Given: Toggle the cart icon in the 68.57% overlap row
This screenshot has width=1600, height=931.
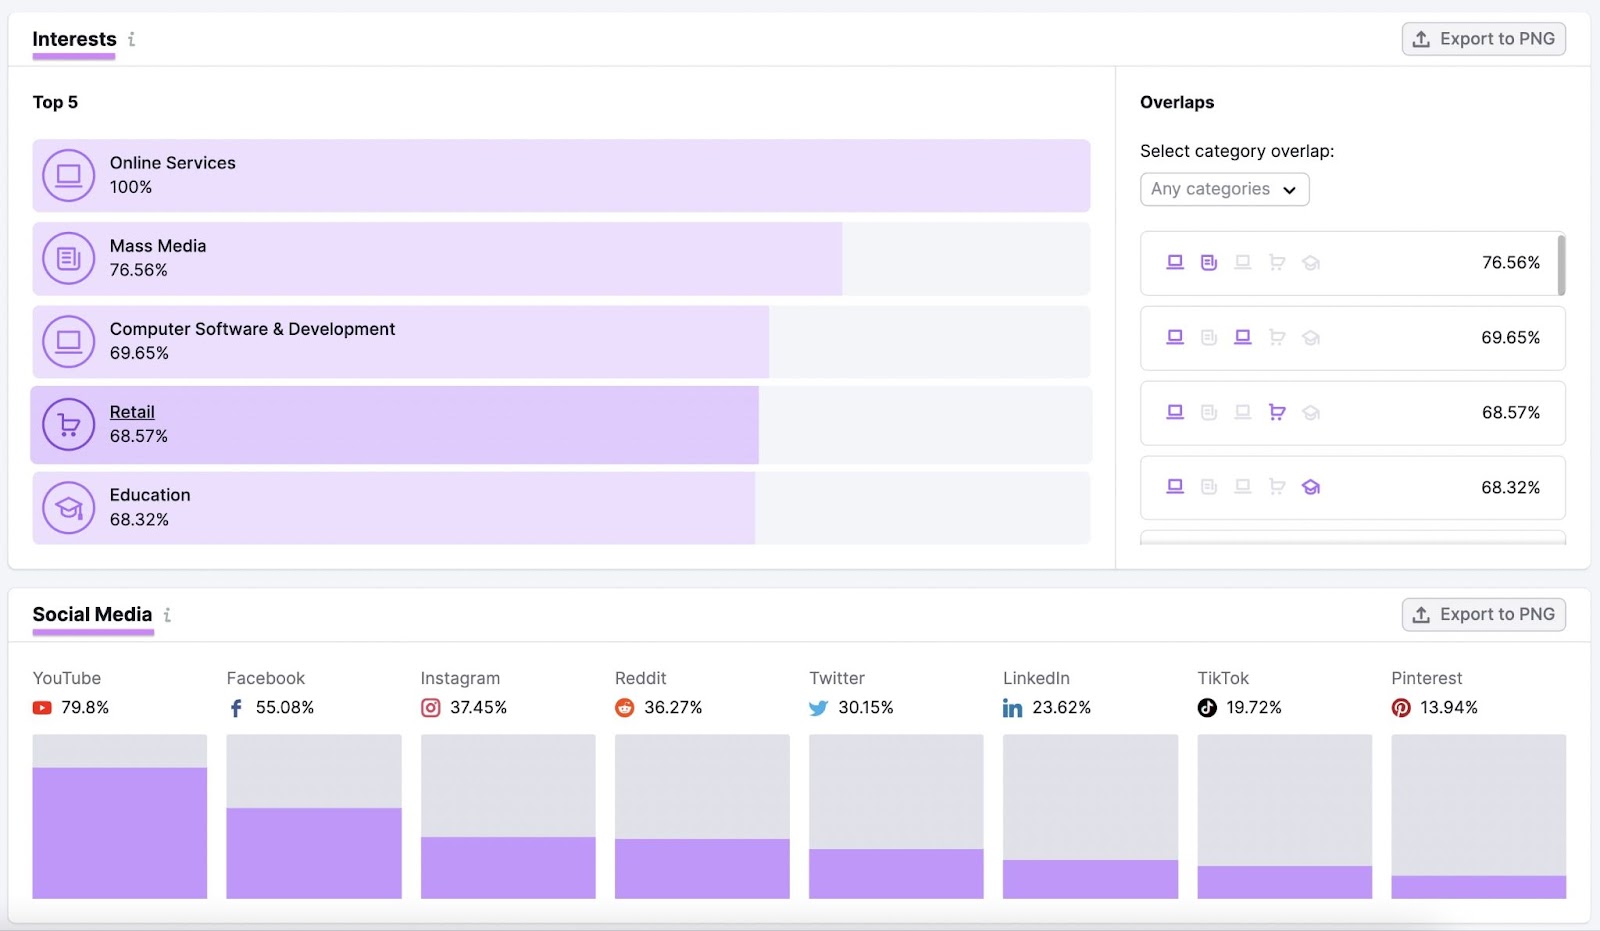Looking at the screenshot, I should coord(1277,412).
